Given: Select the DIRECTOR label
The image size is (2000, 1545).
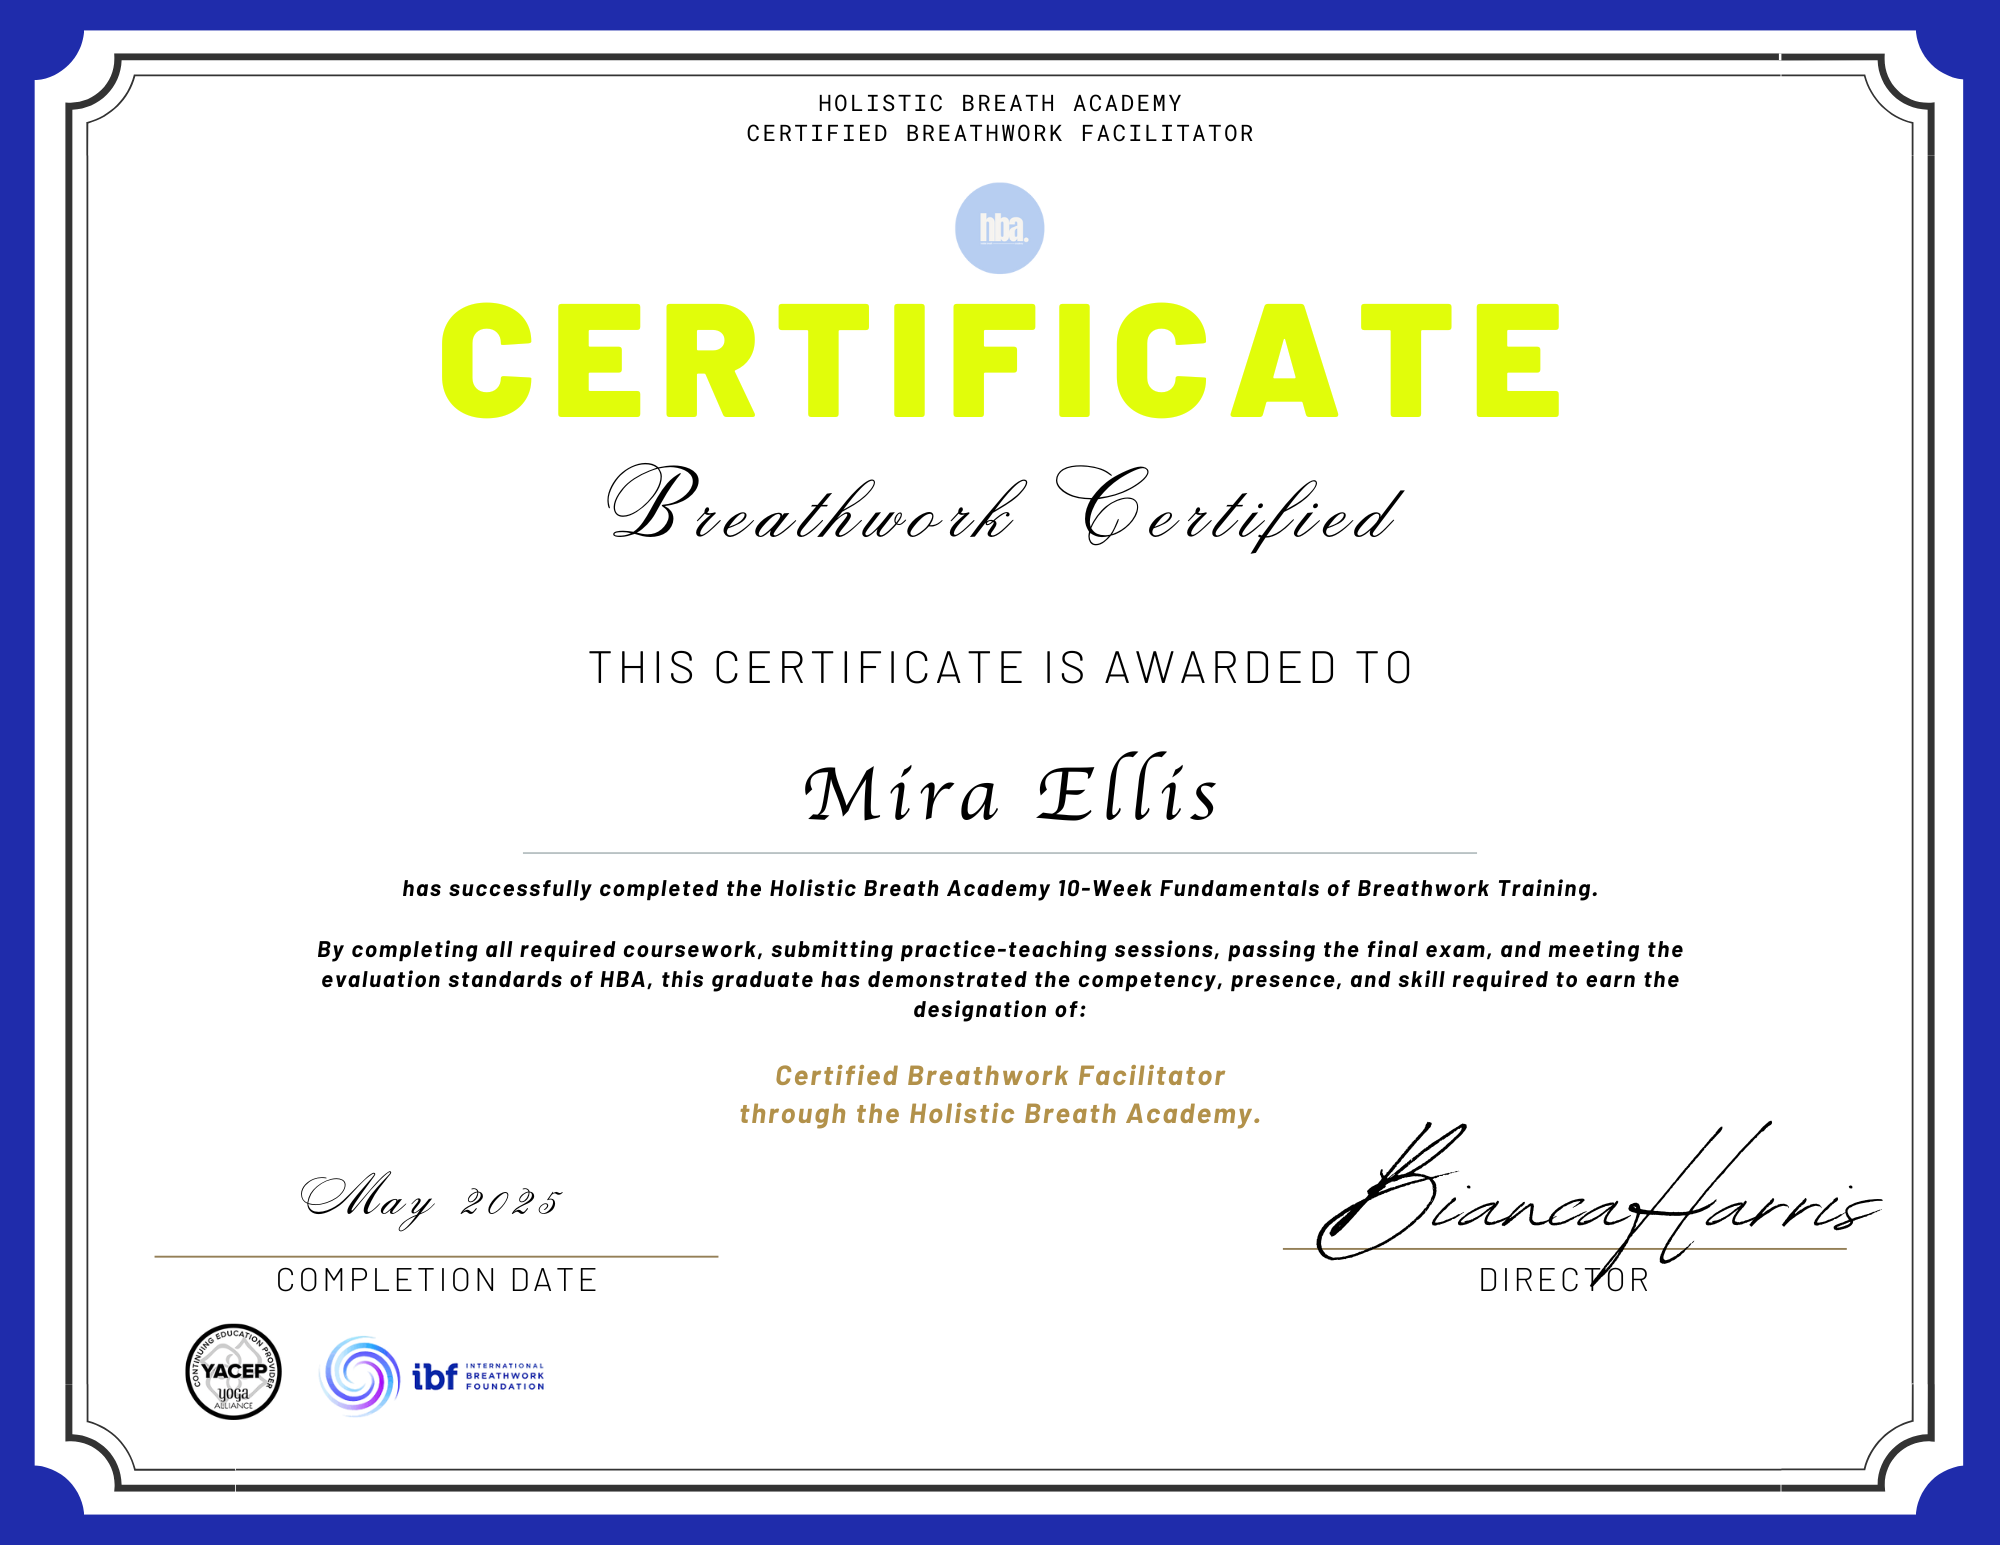Looking at the screenshot, I should click(x=1564, y=1280).
